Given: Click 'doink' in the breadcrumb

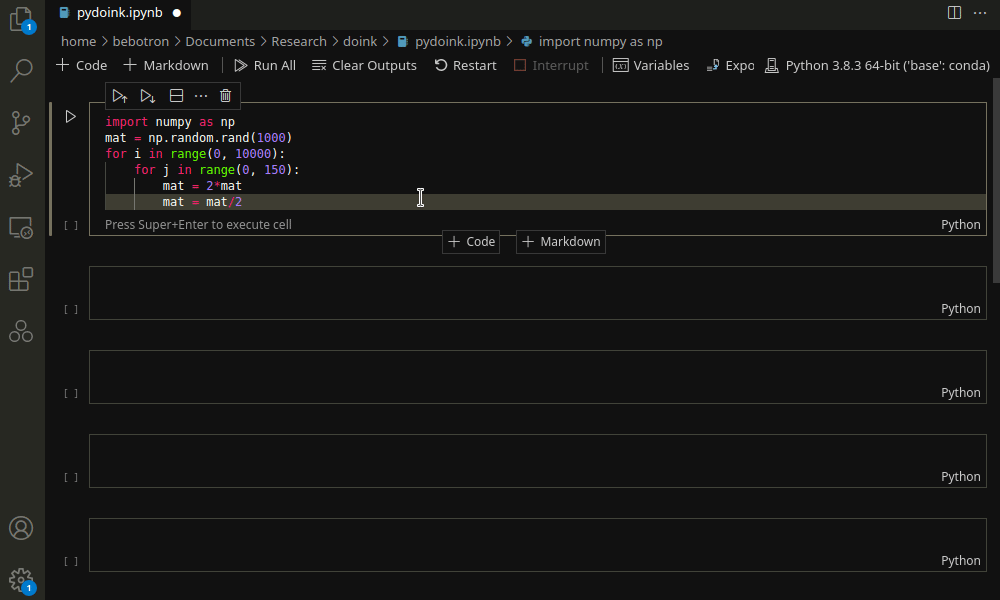Looking at the screenshot, I should [360, 41].
